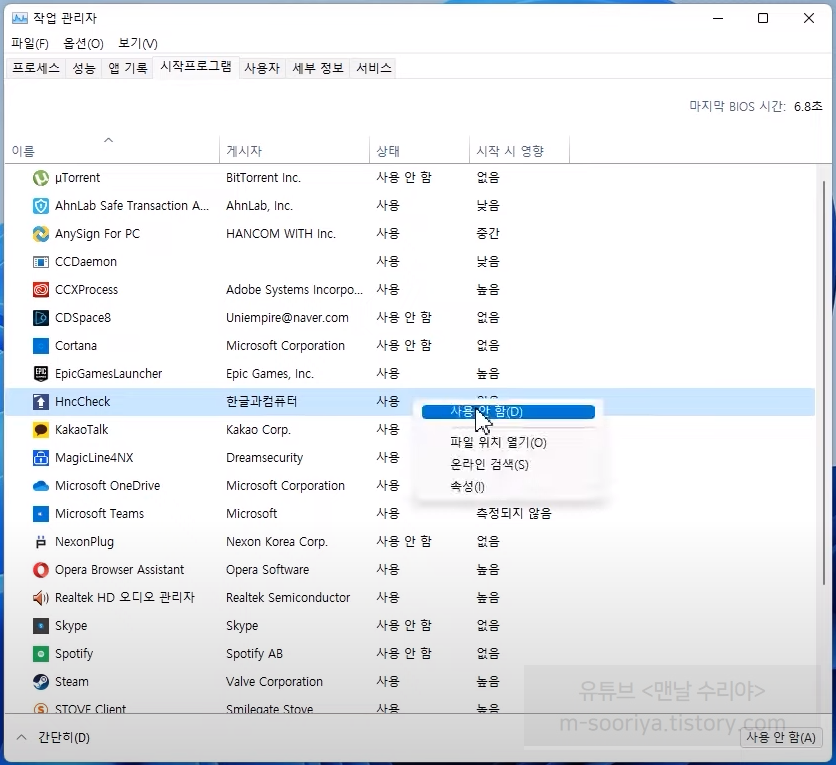
Task: Click the AhnLab Safe Transaction shield icon
Action: (41, 206)
